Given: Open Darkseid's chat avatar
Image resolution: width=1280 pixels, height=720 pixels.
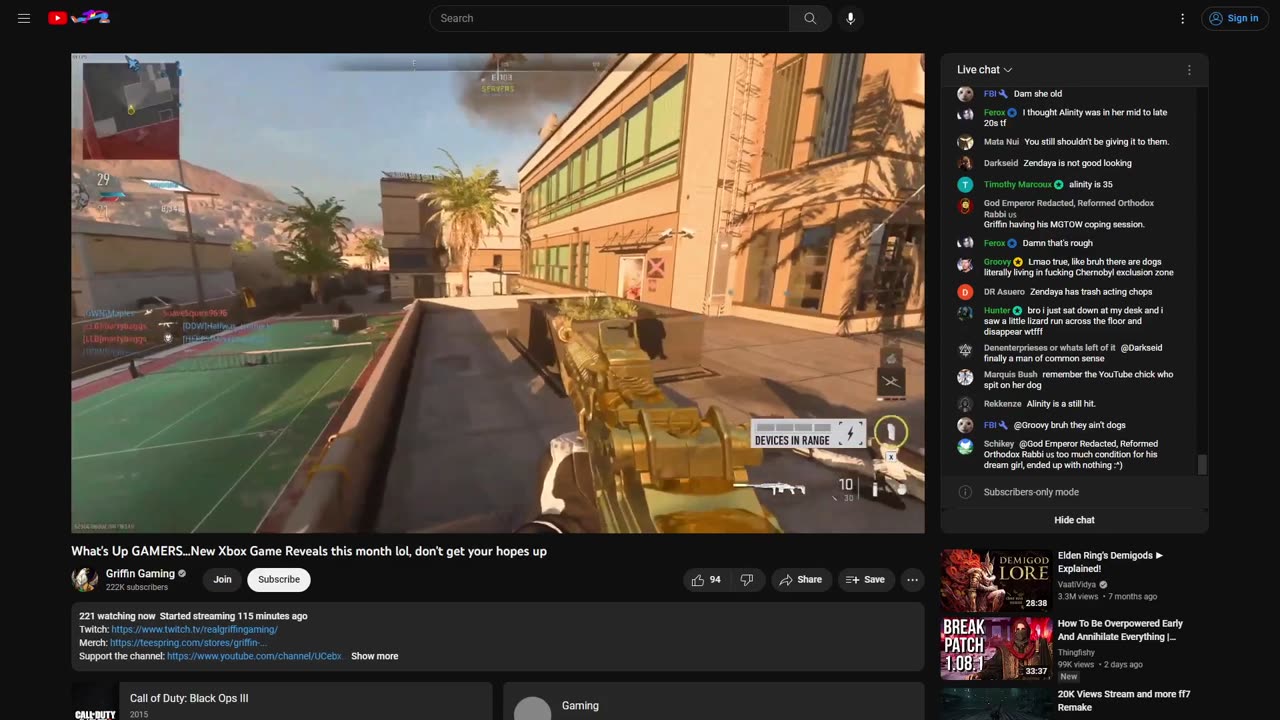Looking at the screenshot, I should click(965, 163).
